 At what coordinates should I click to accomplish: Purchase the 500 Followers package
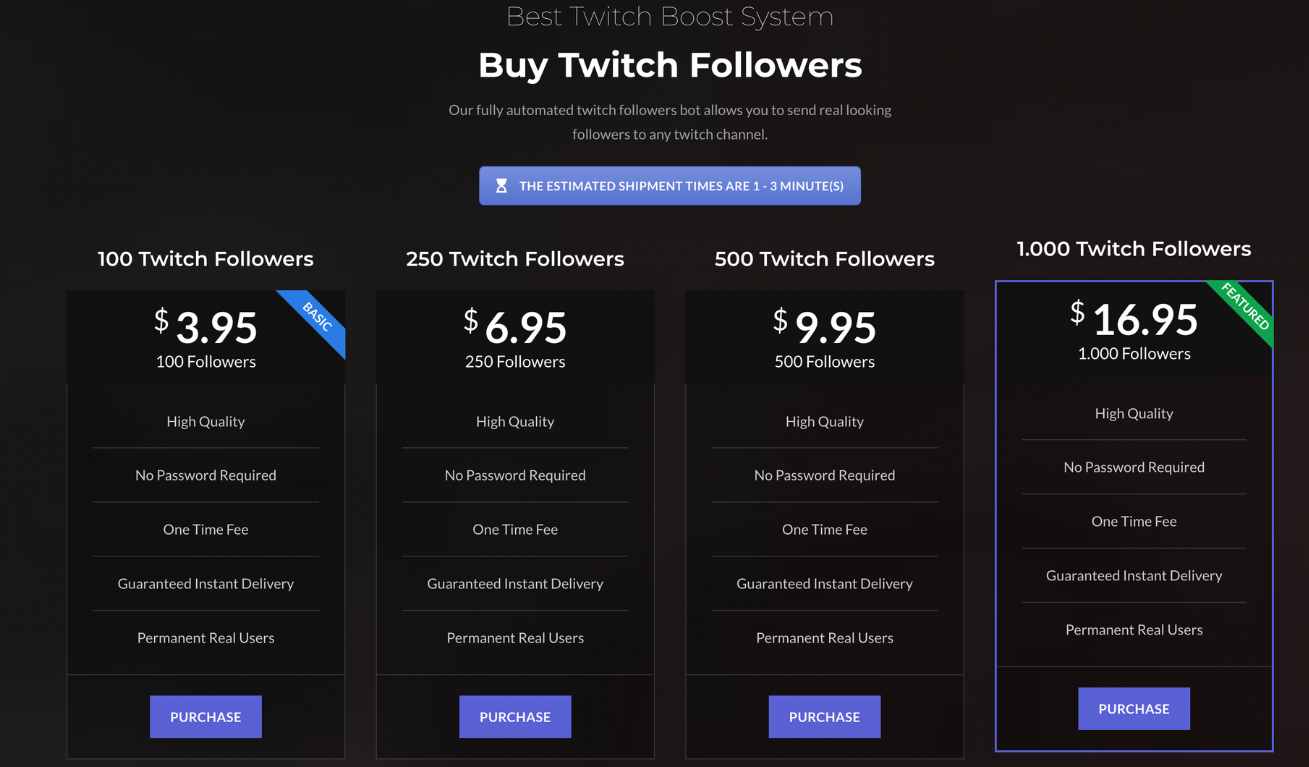pyautogui.click(x=825, y=717)
